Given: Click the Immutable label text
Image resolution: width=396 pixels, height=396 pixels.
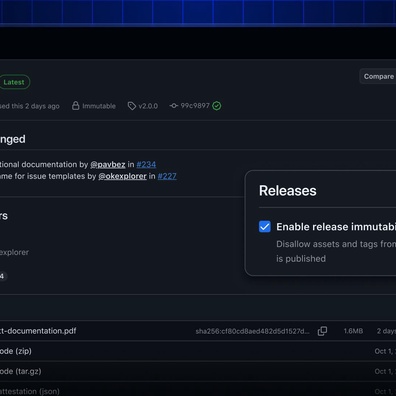Looking at the screenshot, I should (x=99, y=106).
